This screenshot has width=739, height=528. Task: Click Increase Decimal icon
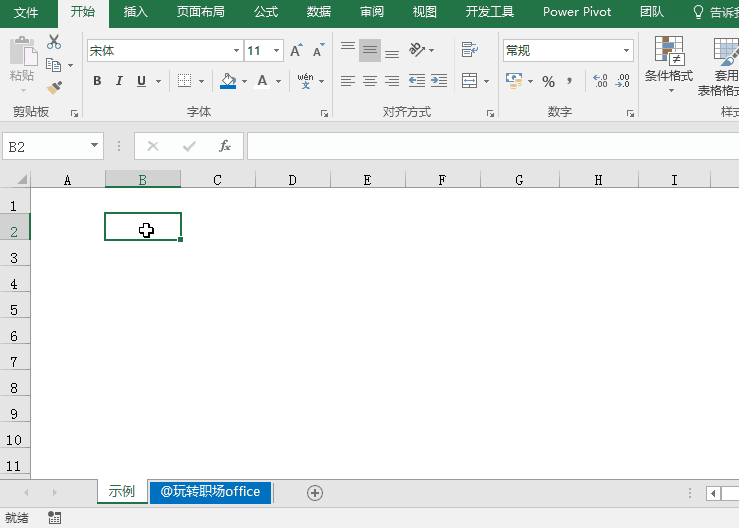[600, 81]
